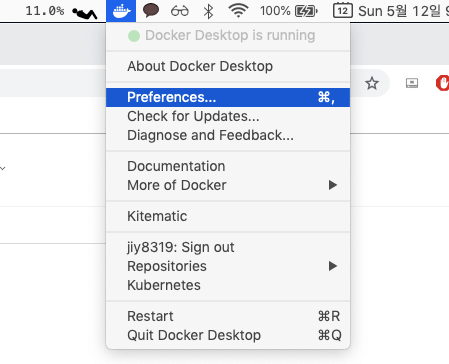This screenshot has width=449, height=364.
Task: Select About Docker Desktop menu item
Action: pyautogui.click(x=228, y=66)
